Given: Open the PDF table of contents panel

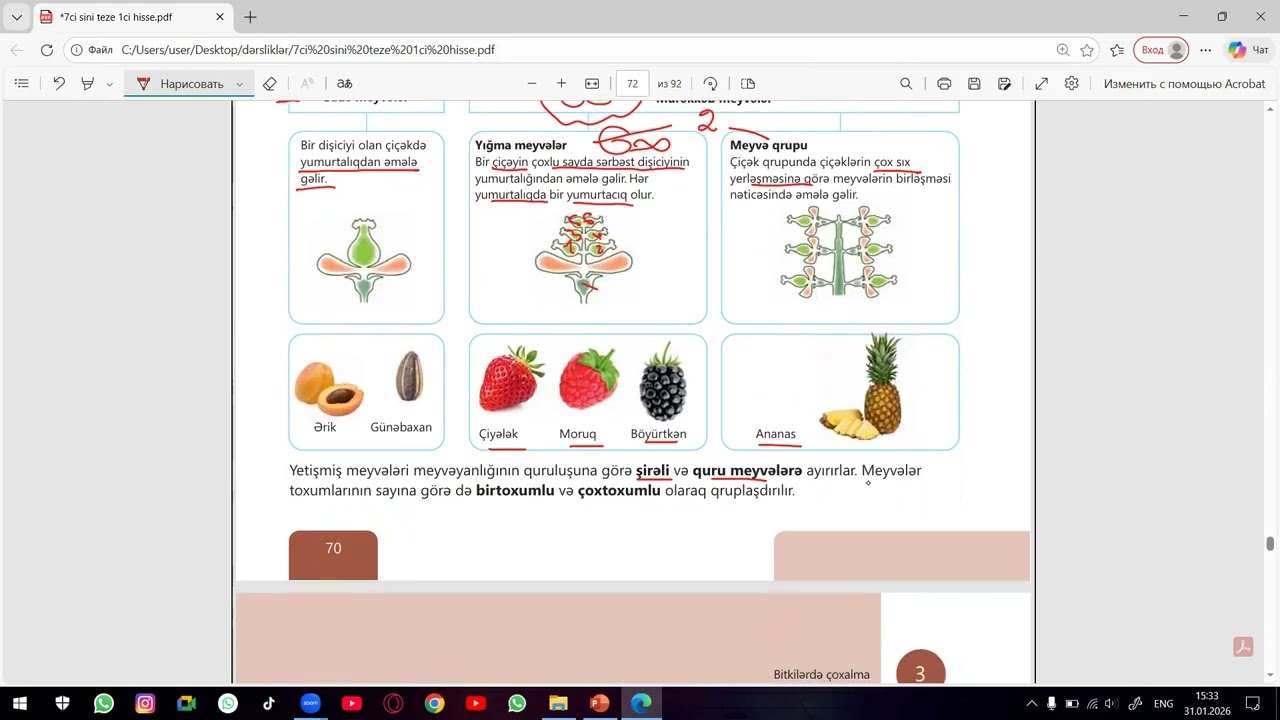Looking at the screenshot, I should click(x=22, y=84).
